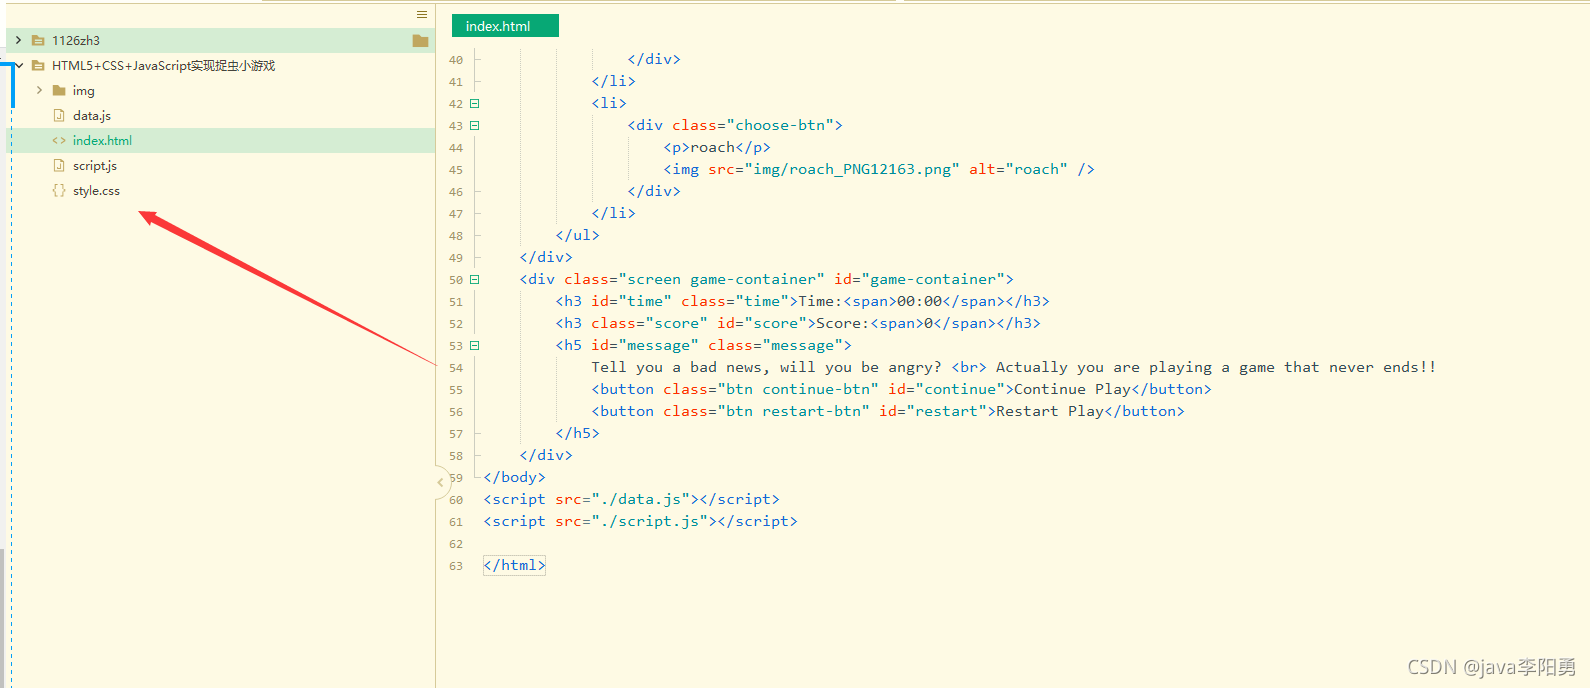The height and width of the screenshot is (688, 1590).
Task: Click the HTML5+CSS+JavaScript project icon
Action: pos(38,65)
